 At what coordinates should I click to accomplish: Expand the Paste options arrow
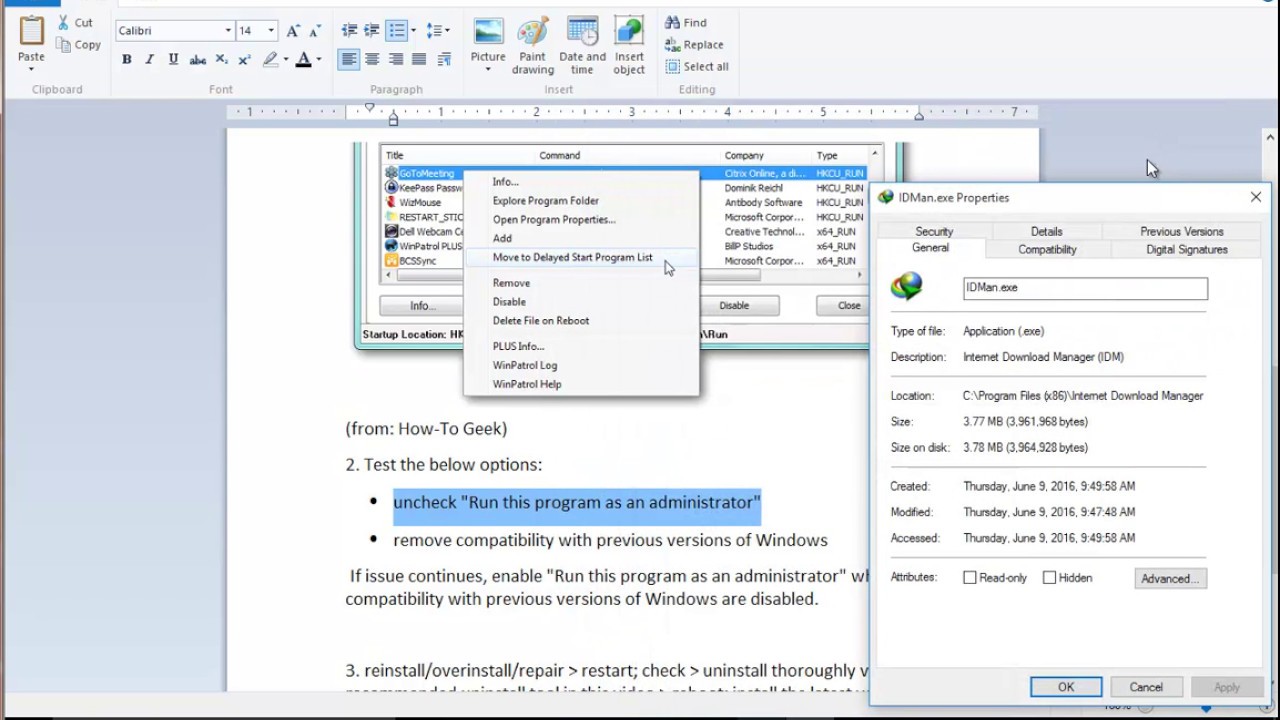[x=31, y=69]
